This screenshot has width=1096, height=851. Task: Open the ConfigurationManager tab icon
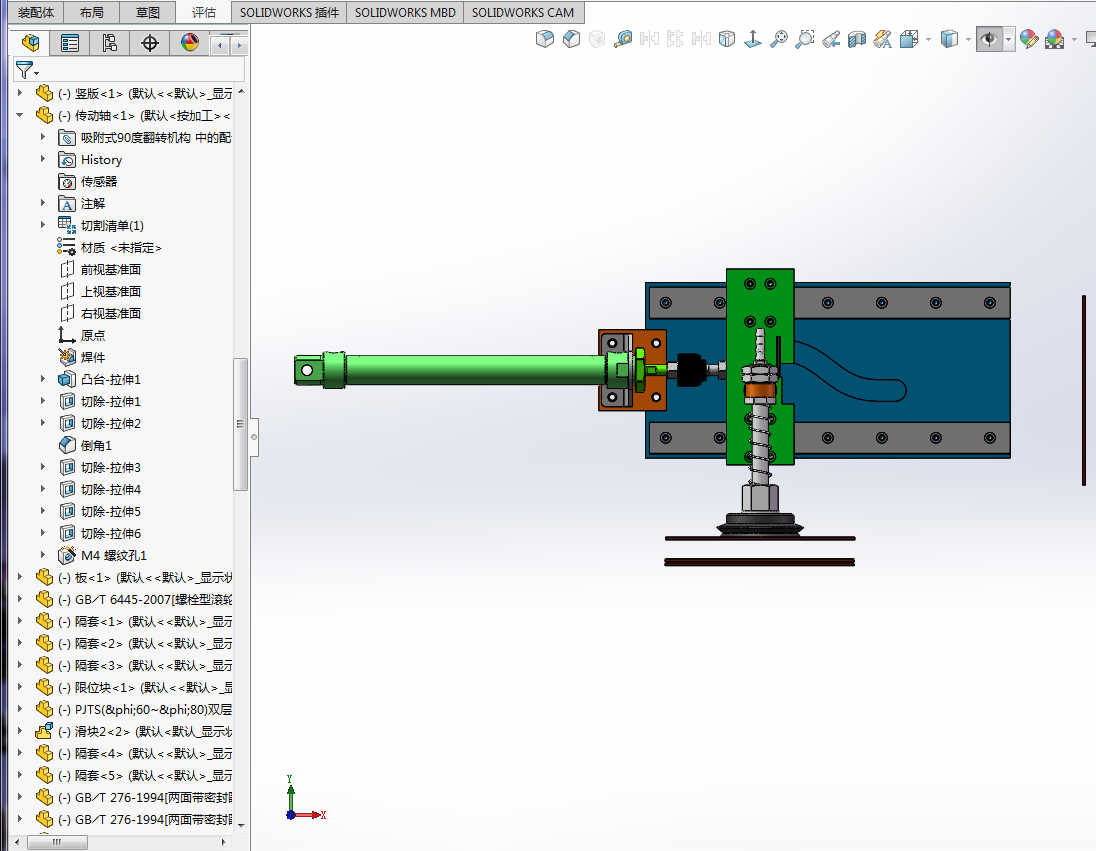coord(110,43)
